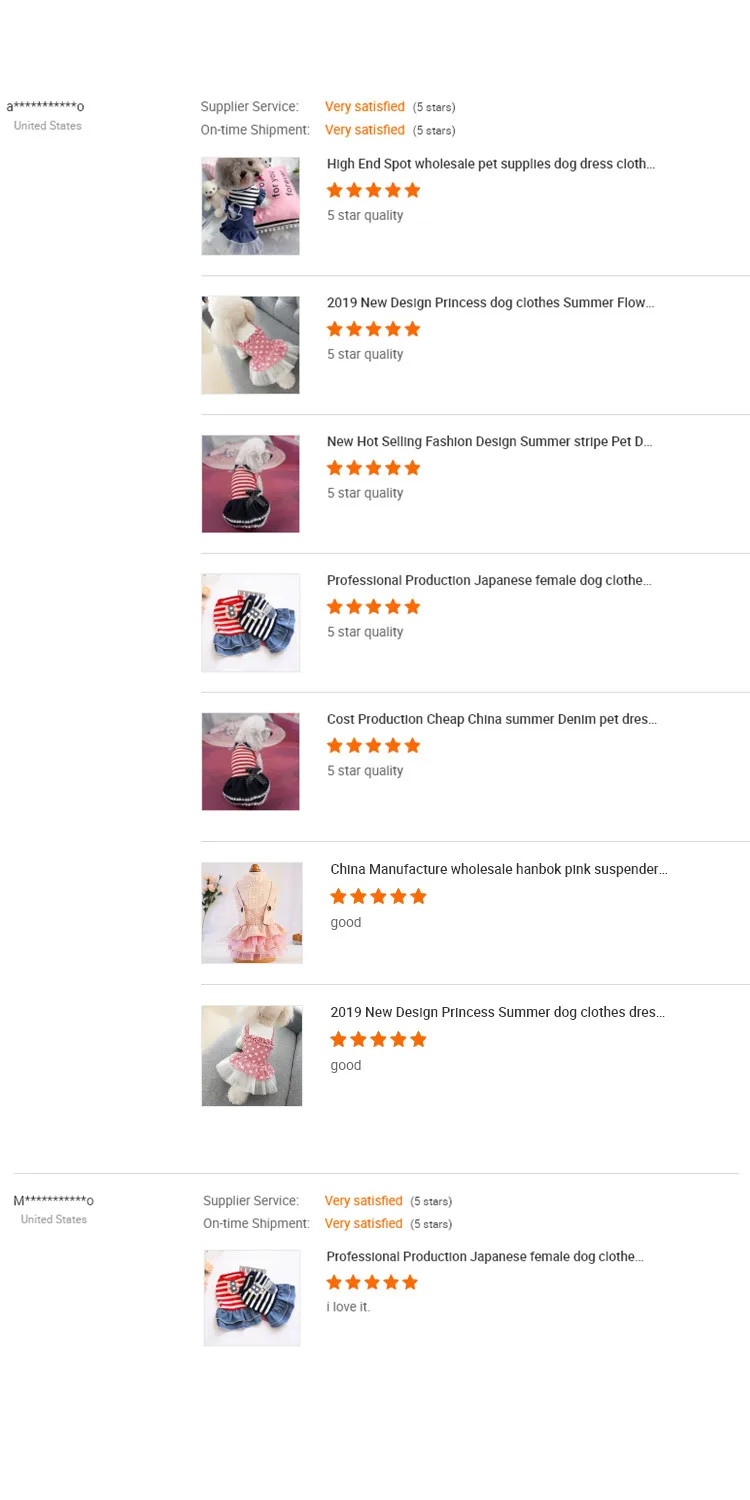Image resolution: width=750 pixels, height=1500 pixels.
Task: Select star rating under High End Spot product
Action: 373,190
